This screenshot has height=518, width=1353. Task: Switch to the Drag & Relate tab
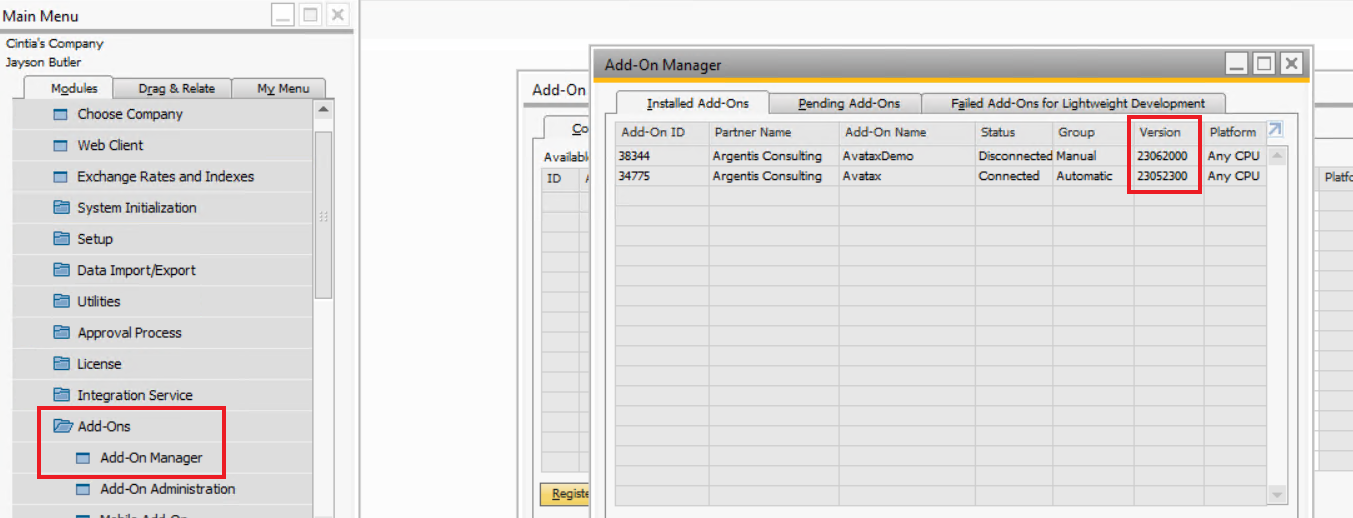click(x=176, y=88)
